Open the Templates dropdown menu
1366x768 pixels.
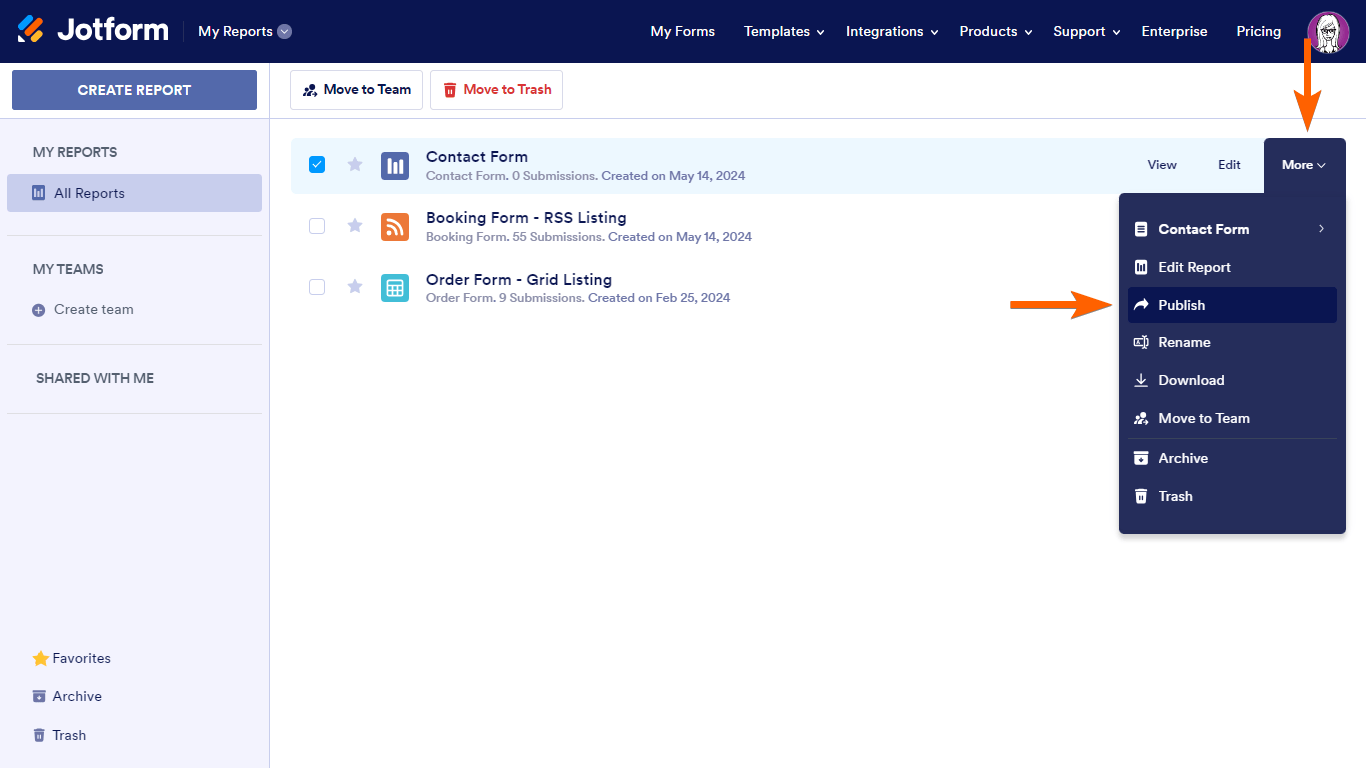point(784,32)
